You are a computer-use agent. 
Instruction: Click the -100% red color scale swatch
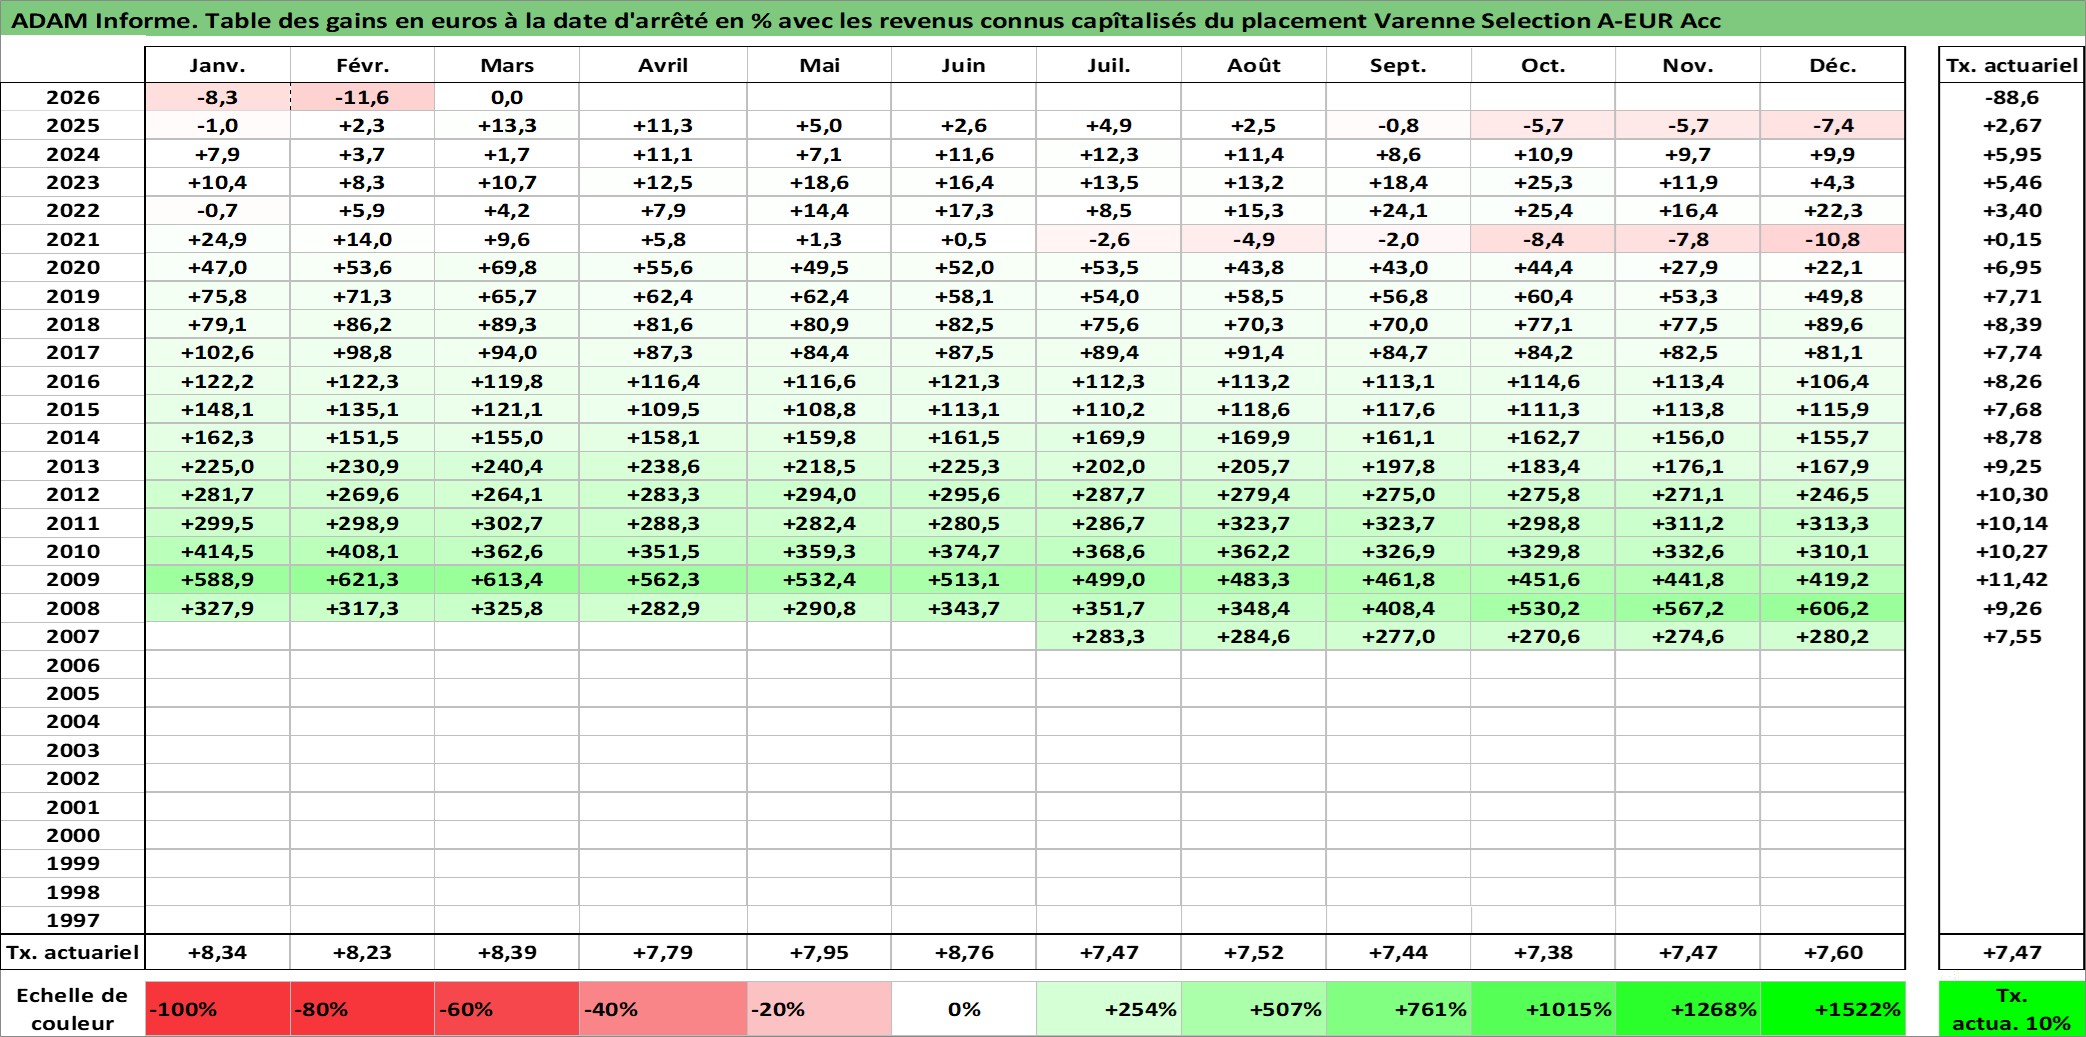(x=217, y=1009)
